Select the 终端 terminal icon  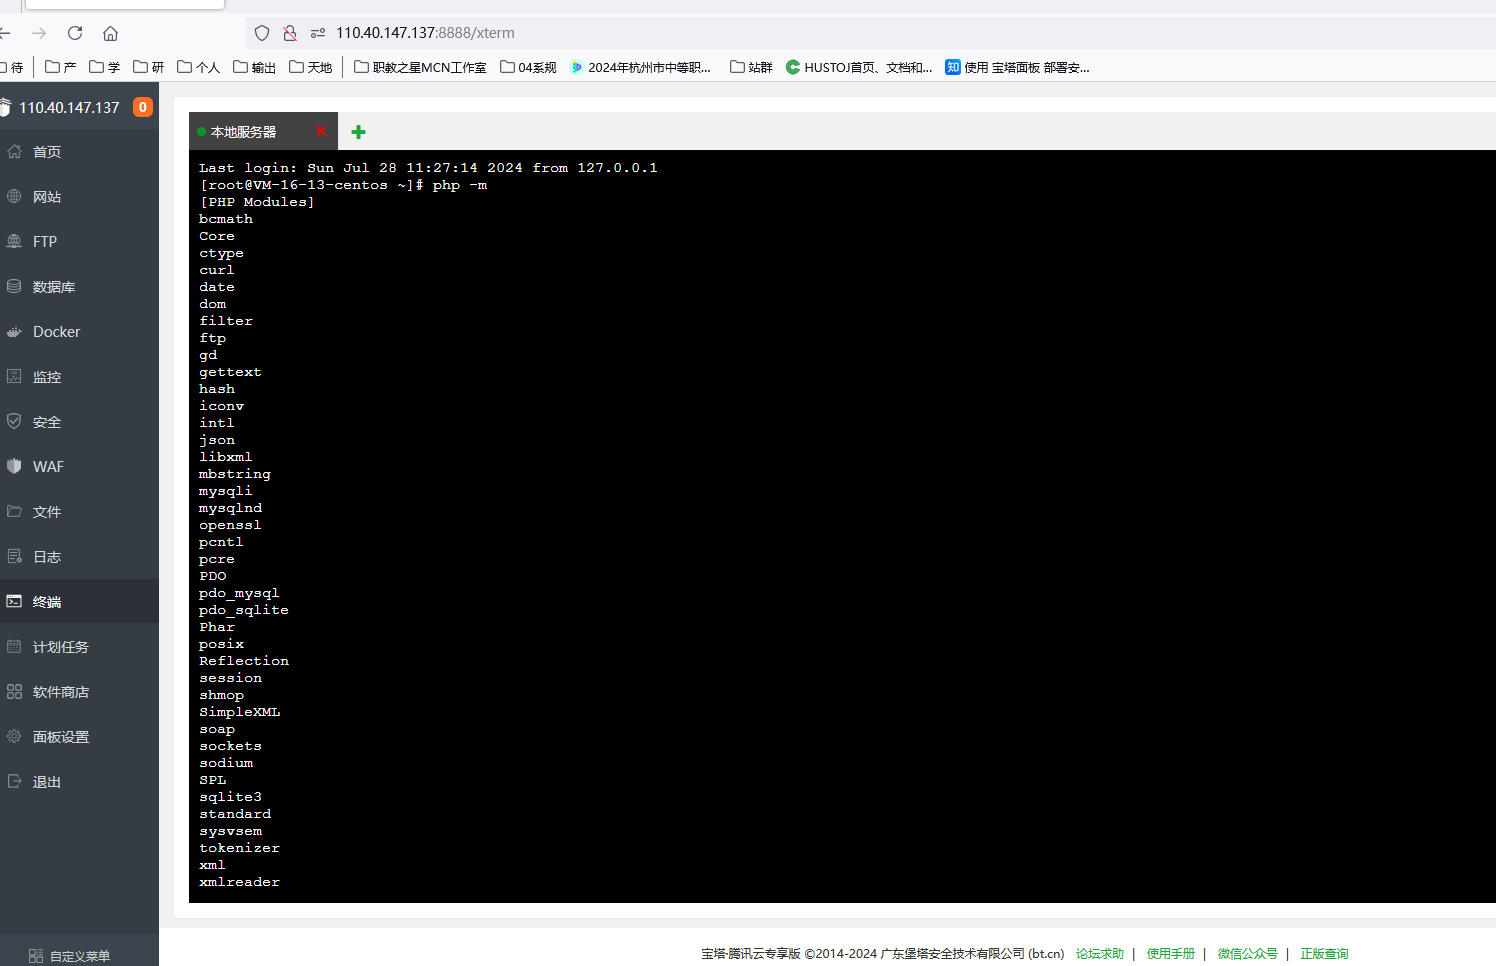pos(14,602)
